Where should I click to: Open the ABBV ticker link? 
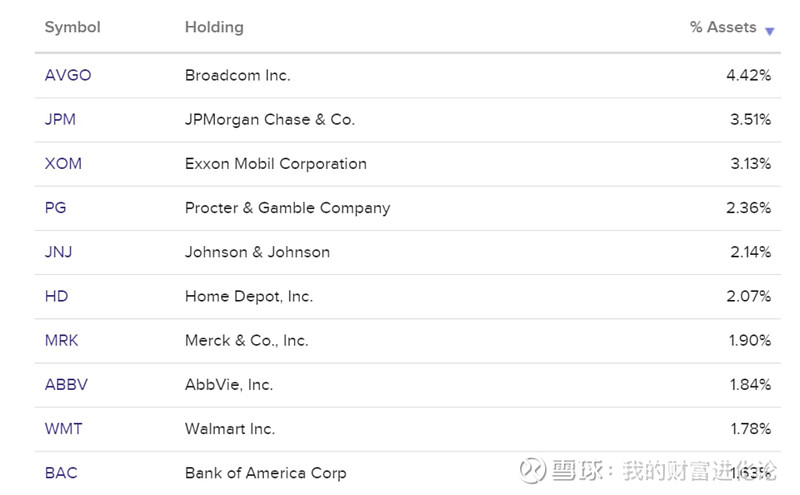[65, 384]
